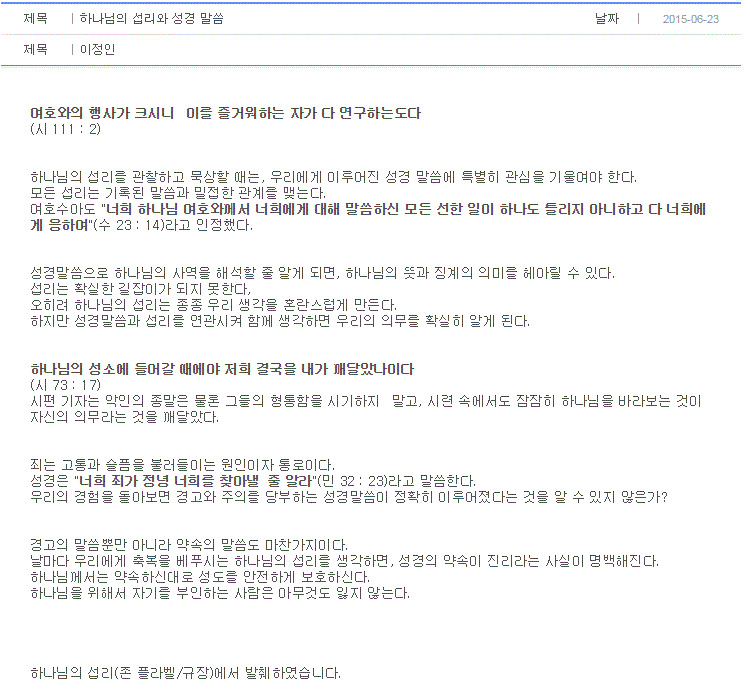The width and height of the screenshot is (750, 691).
Task: Click the line starting 날마다 우리에게 축복을 베푸시는
Action: point(344,561)
